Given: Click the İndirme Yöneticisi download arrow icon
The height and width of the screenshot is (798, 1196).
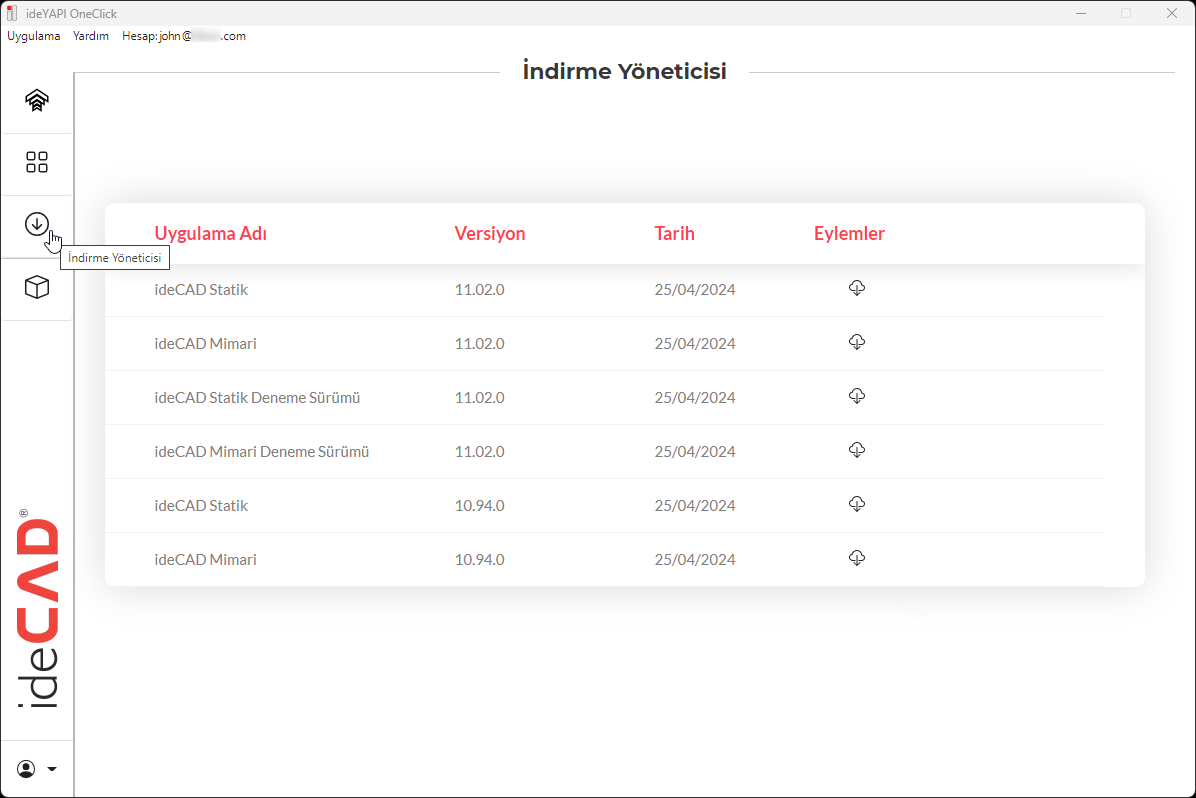Looking at the screenshot, I should (x=37, y=225).
